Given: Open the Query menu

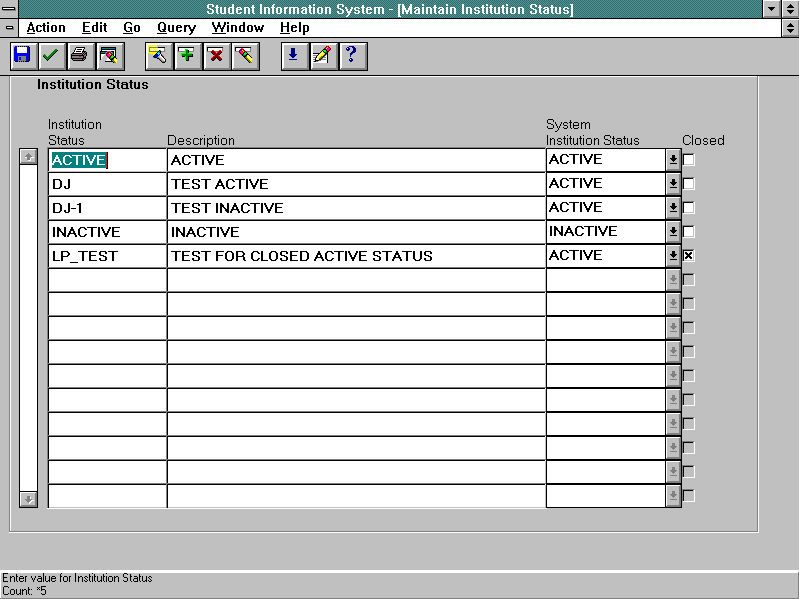Looking at the screenshot, I should (x=176, y=28).
